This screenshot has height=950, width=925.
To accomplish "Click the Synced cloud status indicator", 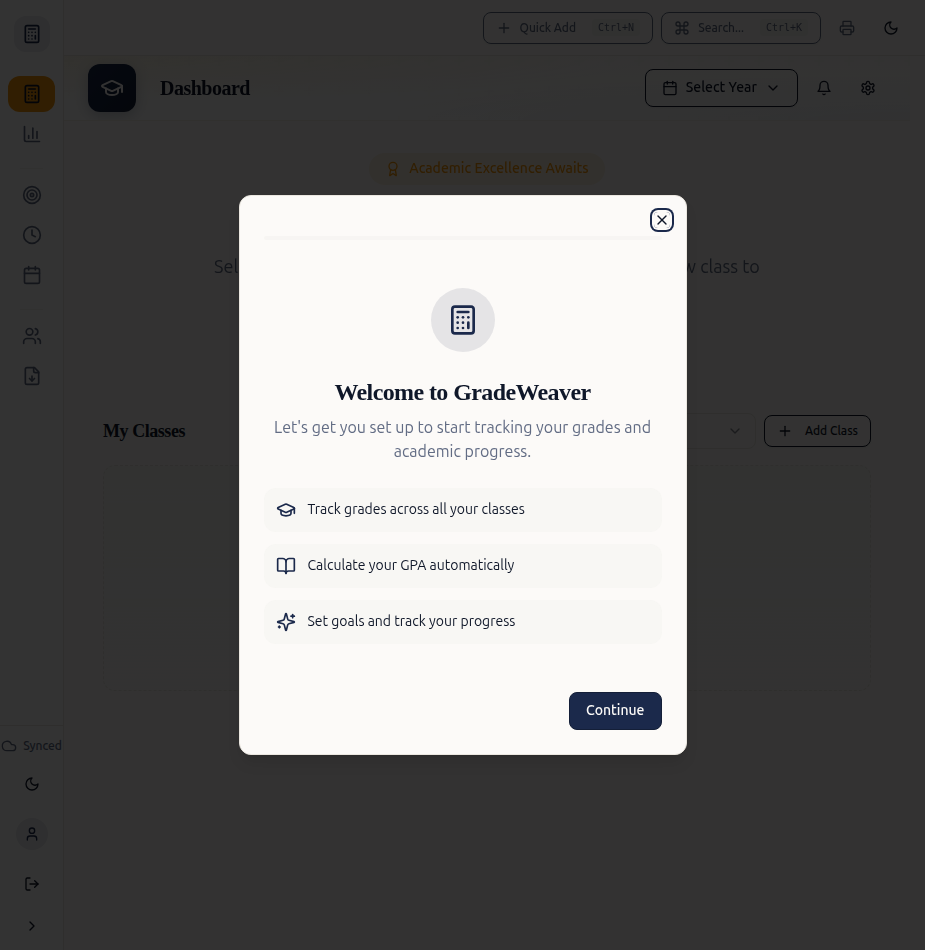I will coord(30,746).
